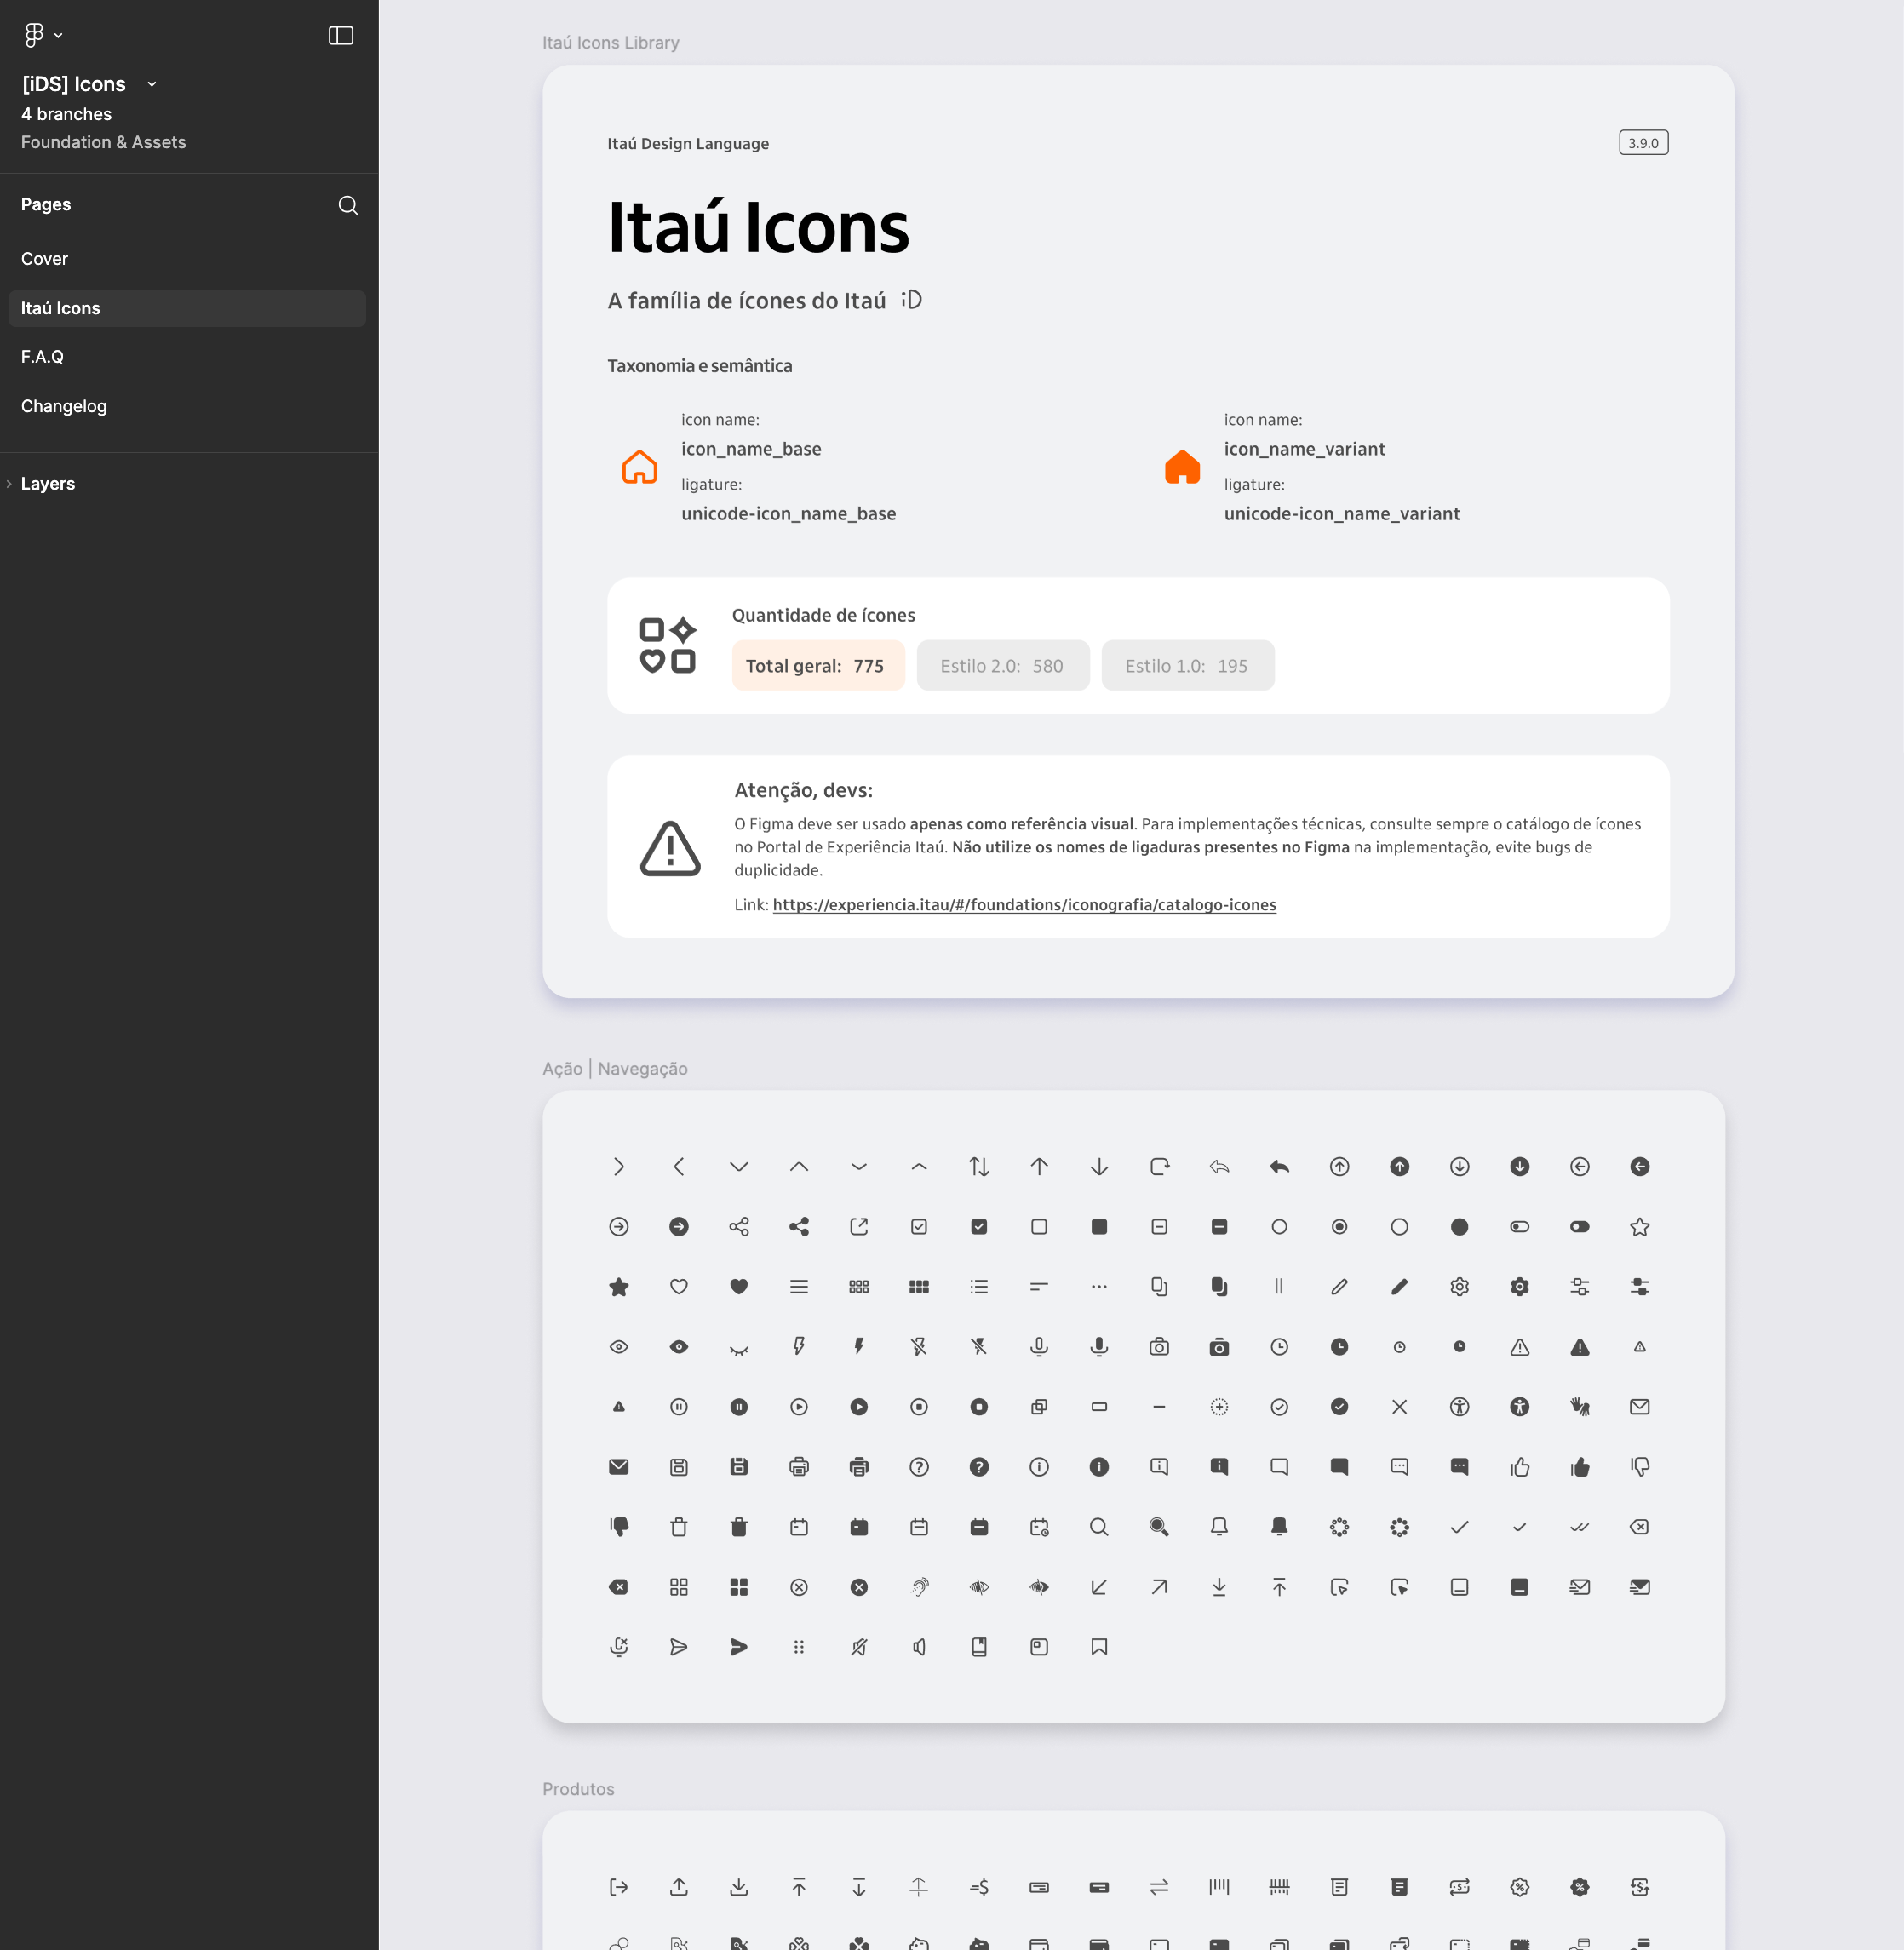Open the [iDS] Icons file name dropdown
This screenshot has width=1904, height=1950.
[152, 85]
